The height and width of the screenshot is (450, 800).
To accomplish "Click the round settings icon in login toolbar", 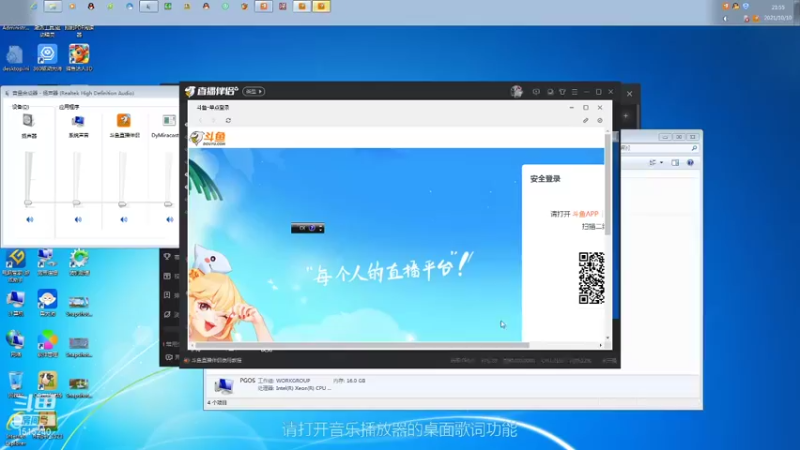I will (x=600, y=120).
